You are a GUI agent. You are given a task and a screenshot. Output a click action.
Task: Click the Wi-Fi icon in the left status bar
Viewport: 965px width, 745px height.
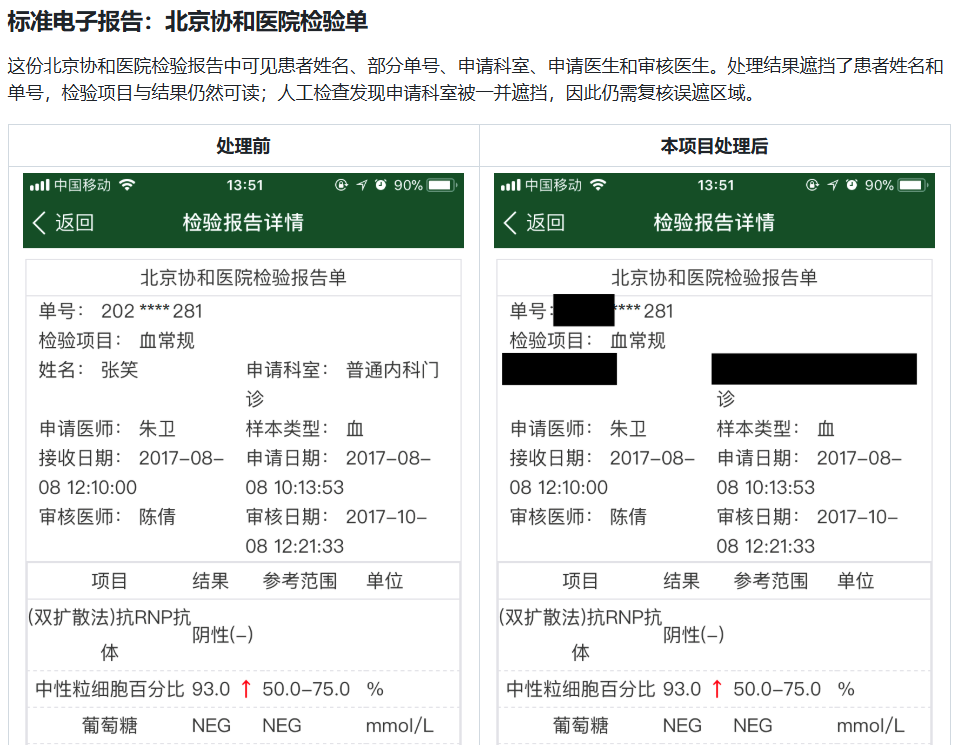127,185
